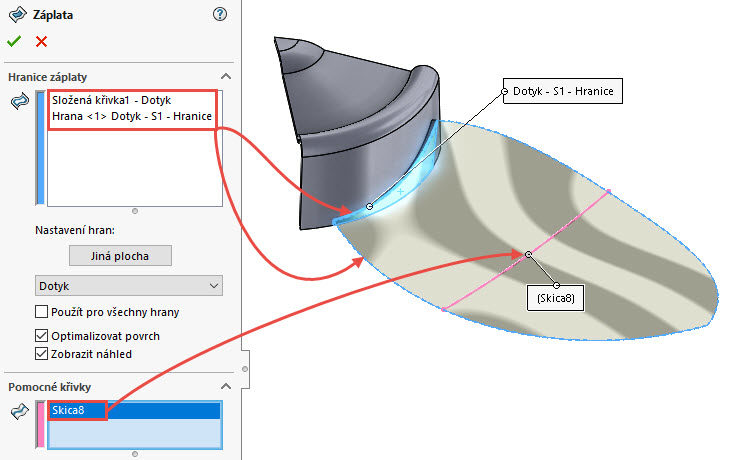Cancel the Záplata feature with red X
750x460 pixels.
(42, 42)
